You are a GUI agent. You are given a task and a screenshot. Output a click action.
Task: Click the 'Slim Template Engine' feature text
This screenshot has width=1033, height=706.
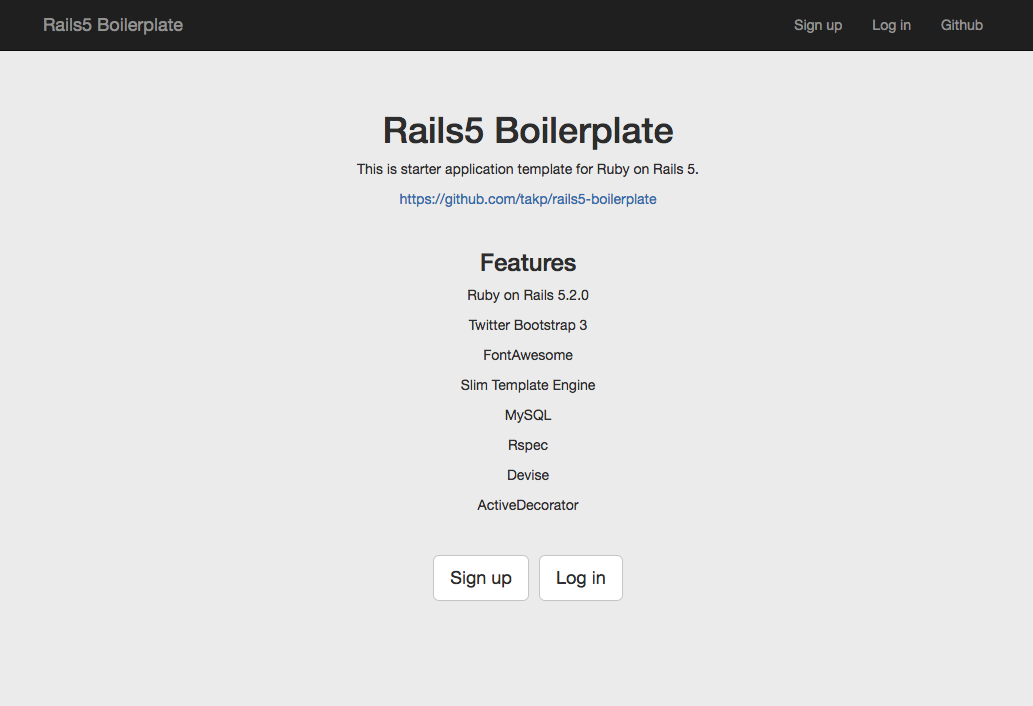click(528, 385)
